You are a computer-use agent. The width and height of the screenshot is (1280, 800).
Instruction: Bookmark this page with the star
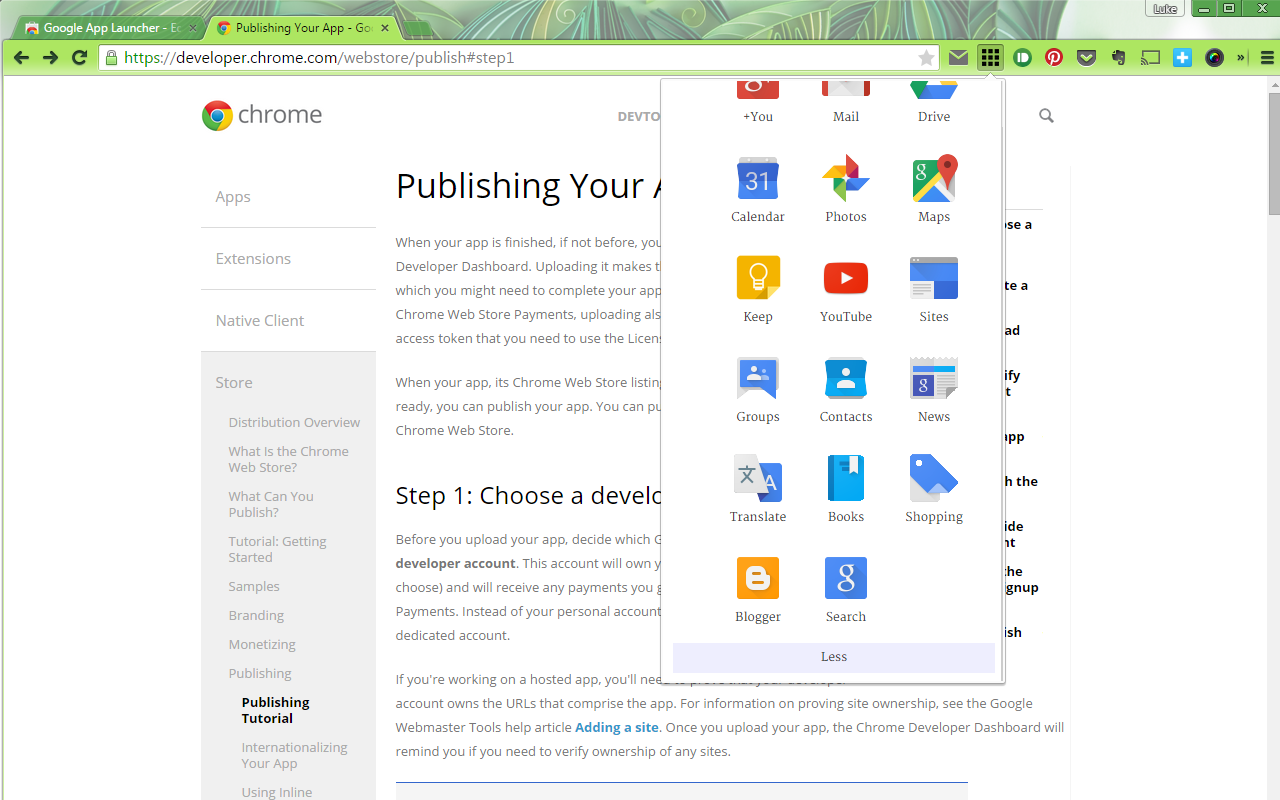tap(926, 58)
